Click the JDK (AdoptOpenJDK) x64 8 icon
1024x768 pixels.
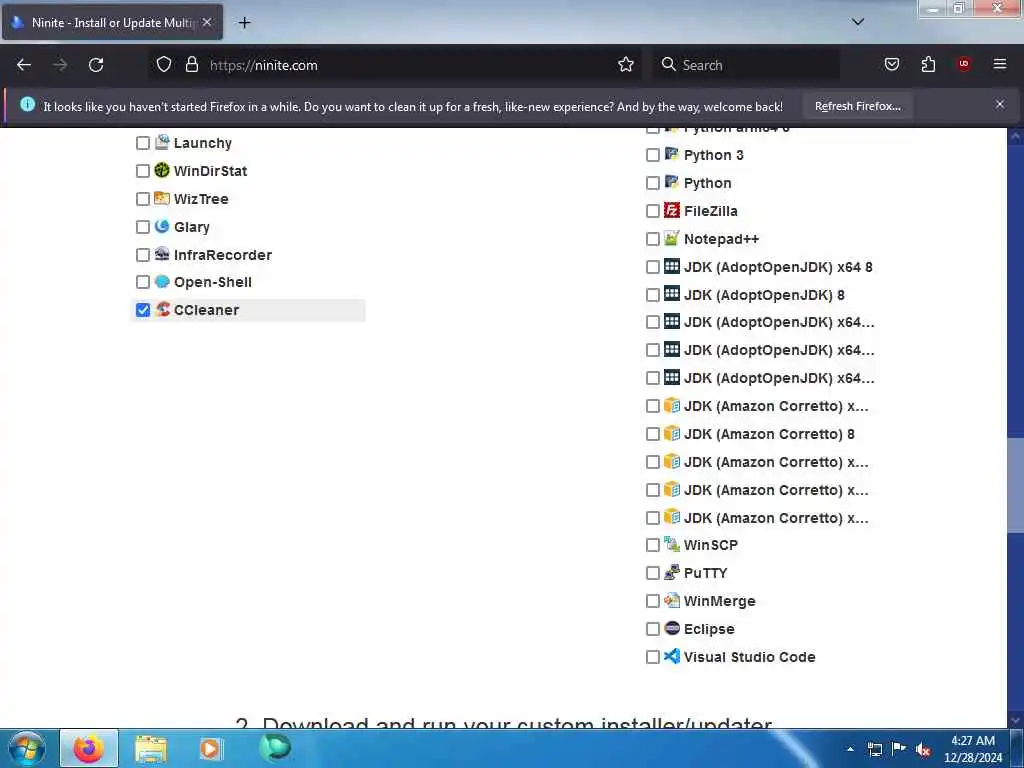point(672,266)
